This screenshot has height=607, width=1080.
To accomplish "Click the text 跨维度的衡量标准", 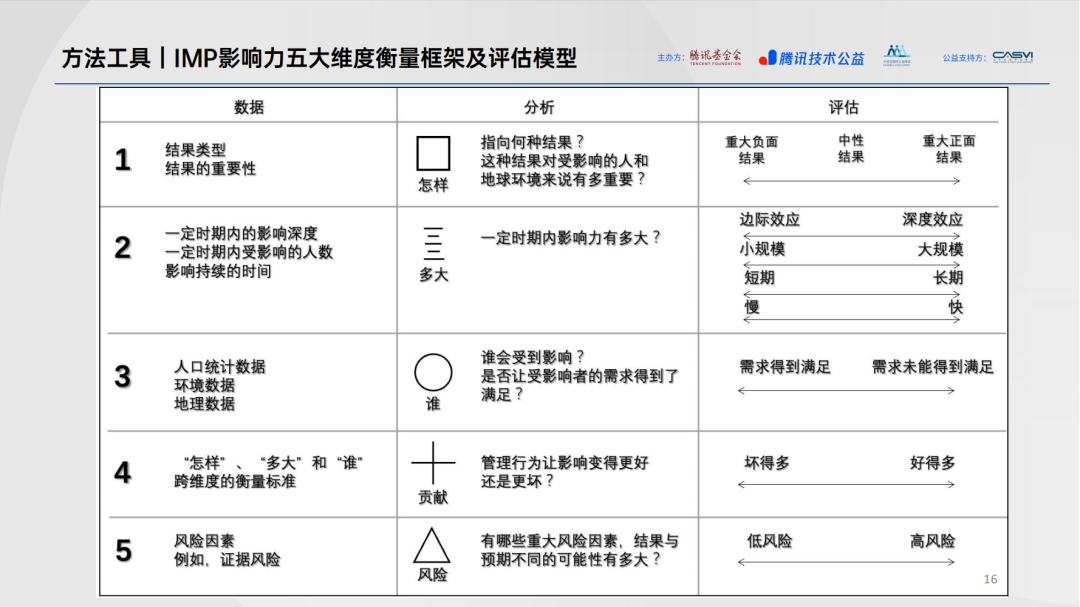I will pos(234,482).
